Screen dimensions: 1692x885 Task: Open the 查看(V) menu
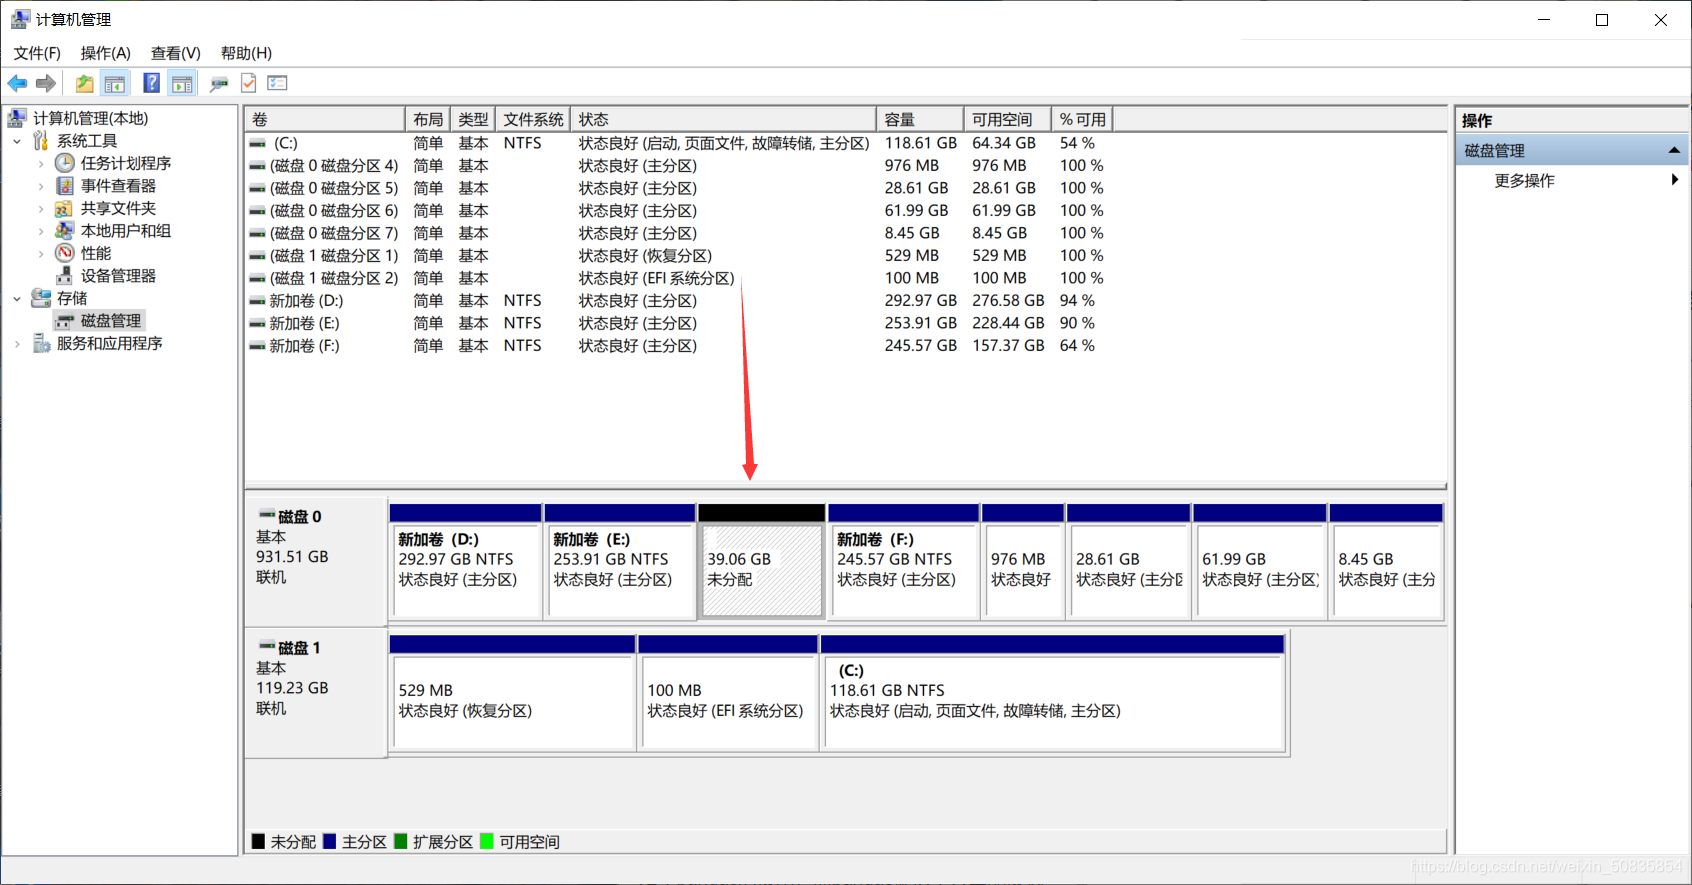coord(176,53)
